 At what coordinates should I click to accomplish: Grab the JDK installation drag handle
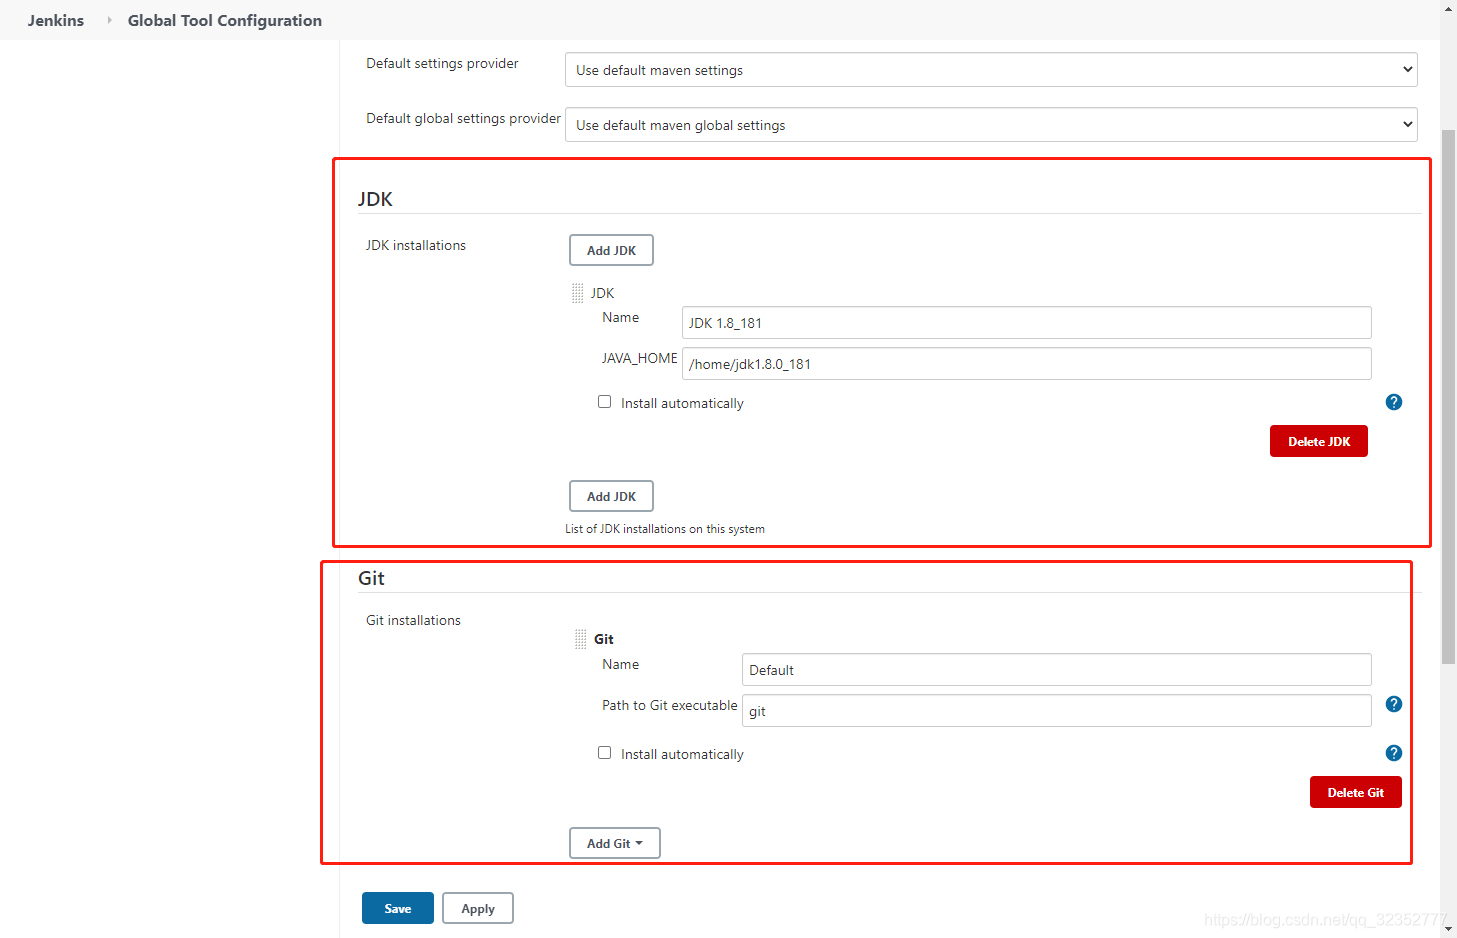pyautogui.click(x=577, y=293)
